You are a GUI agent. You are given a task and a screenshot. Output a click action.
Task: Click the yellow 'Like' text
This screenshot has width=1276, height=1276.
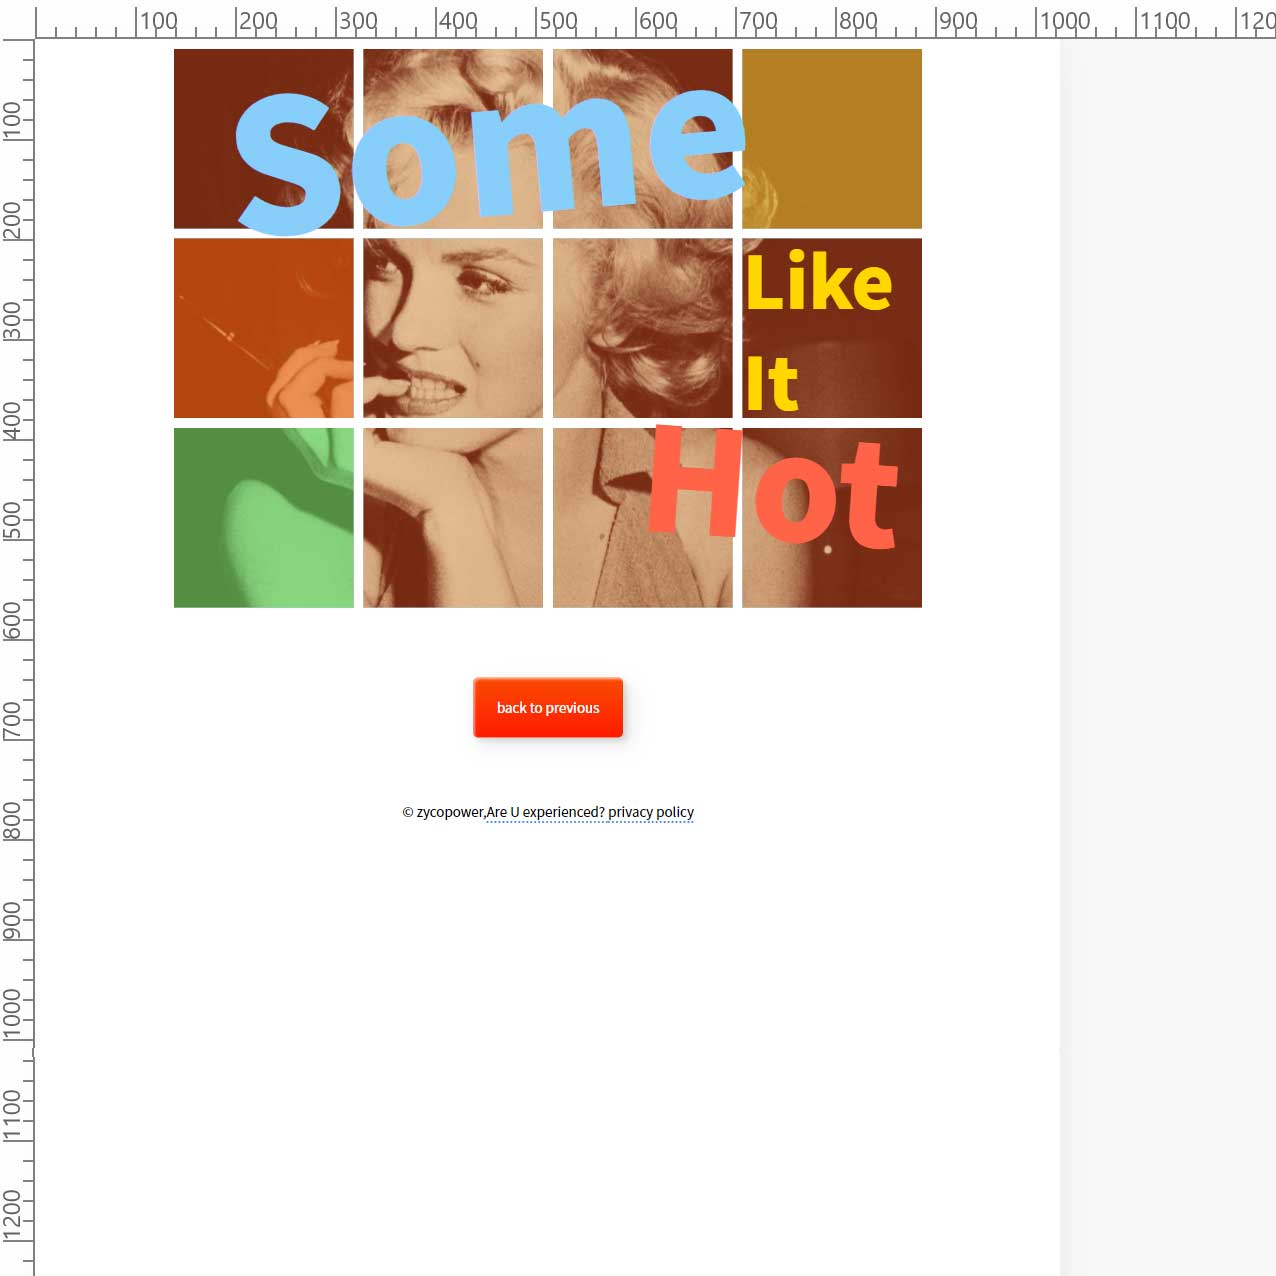[x=819, y=281]
